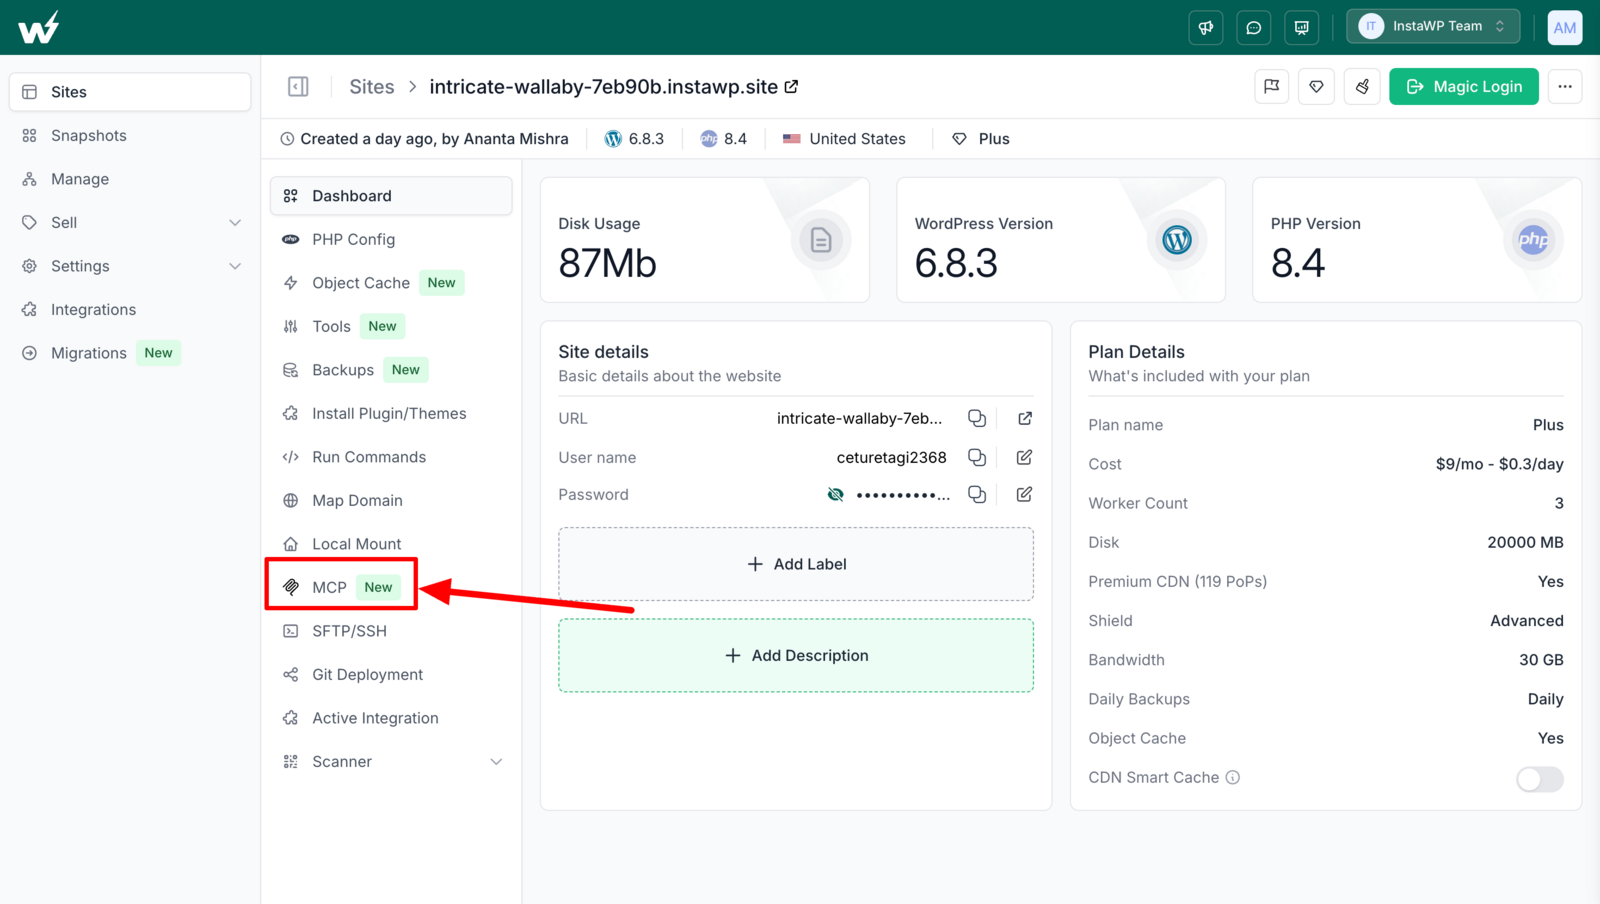The width and height of the screenshot is (1600, 904).
Task: Open Migrations in left sidebar
Action: (x=130, y=353)
